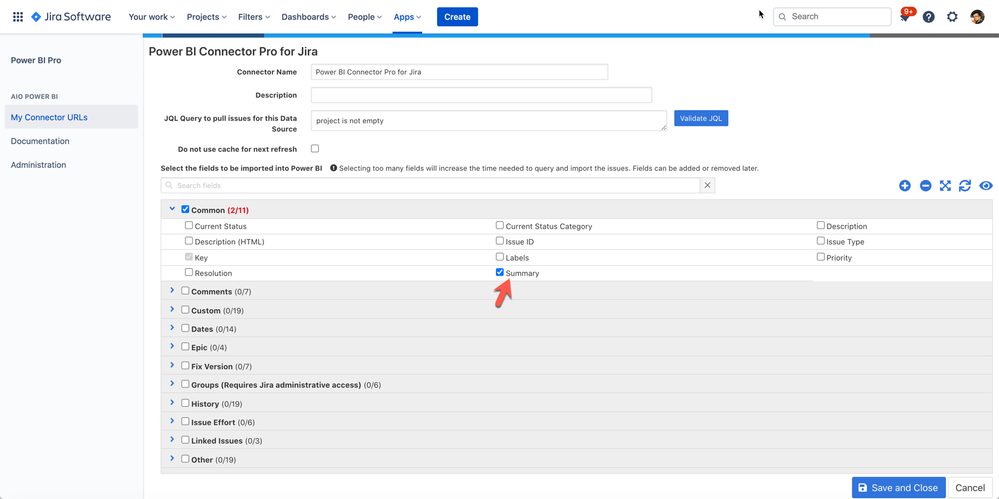
Task: Open the user profile avatar
Action: (x=977, y=17)
